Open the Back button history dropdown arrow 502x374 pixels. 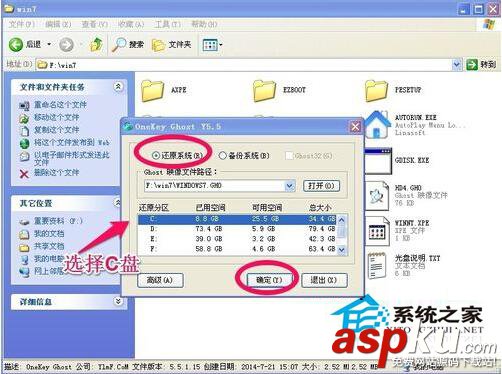(49, 44)
